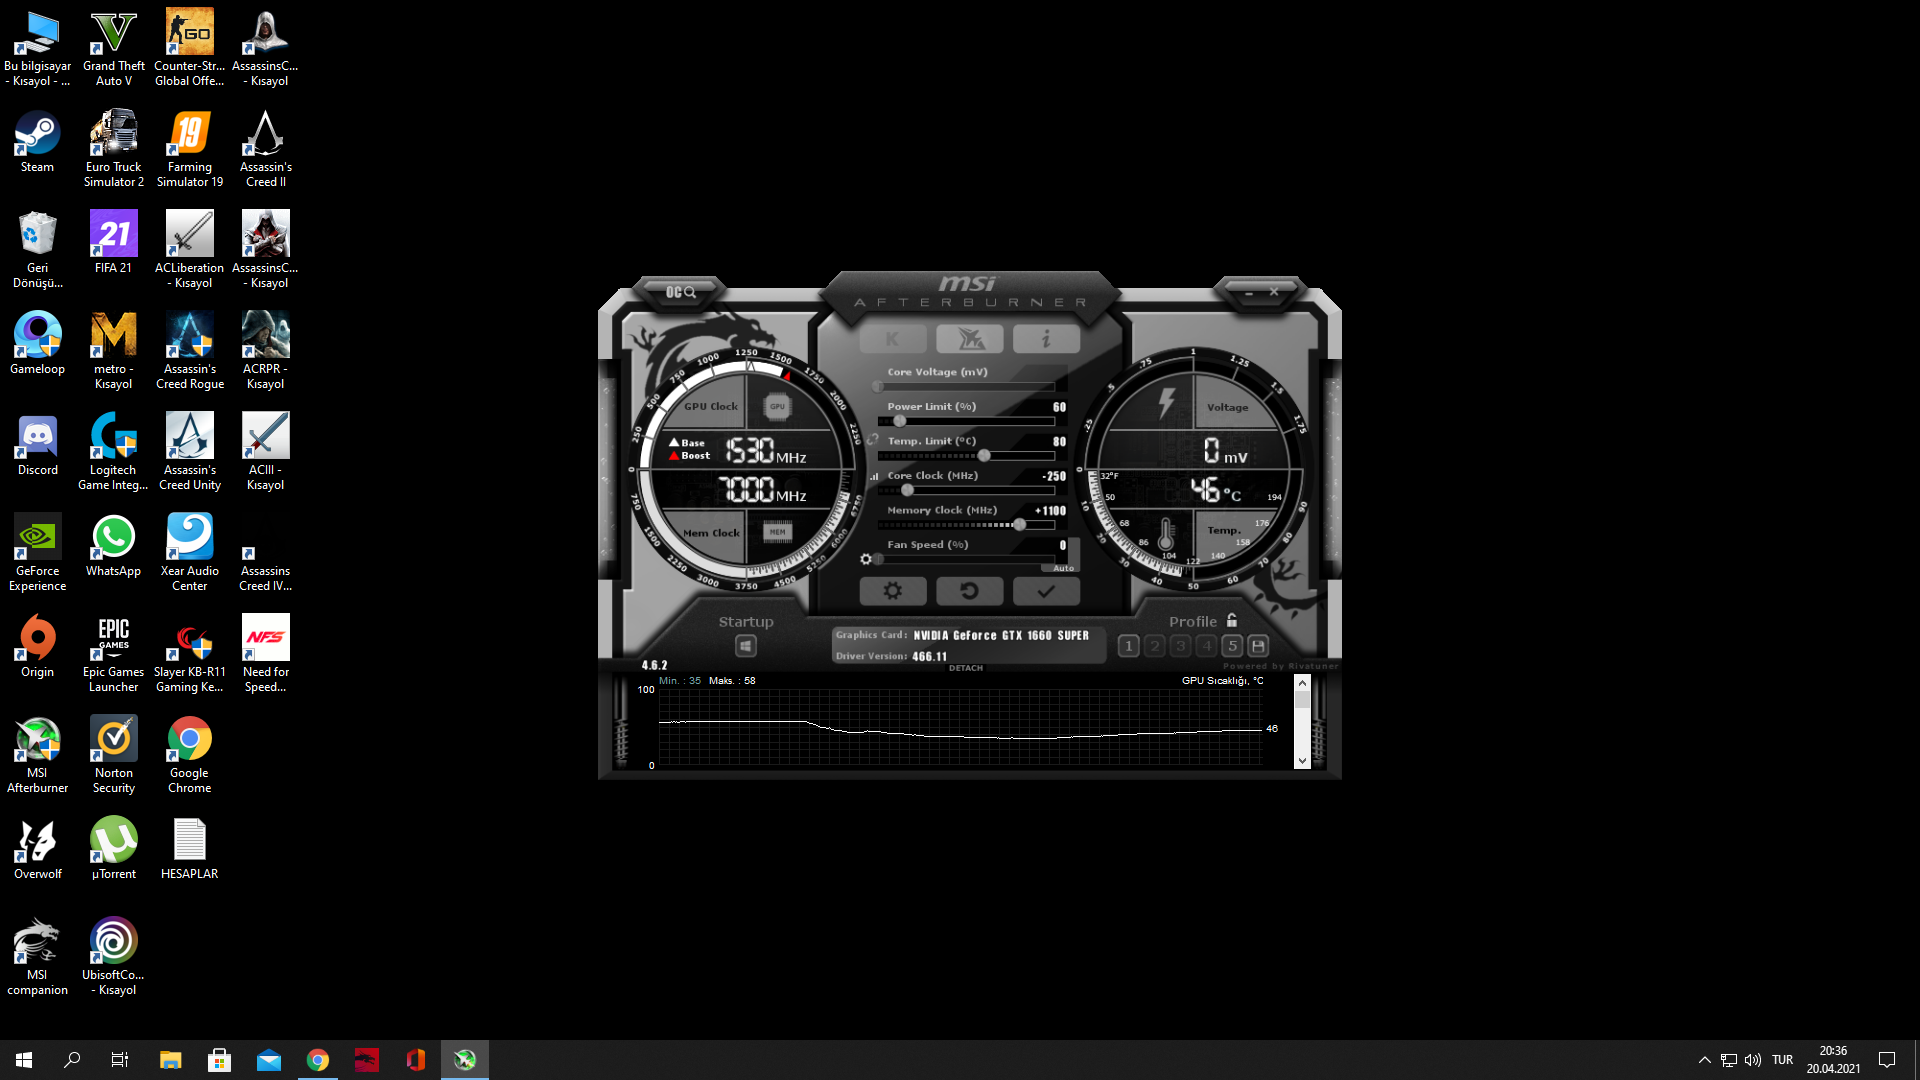Viewport: 1920px width, 1080px height.
Task: Save the current profile with the floppy icon
Action: [1259, 646]
